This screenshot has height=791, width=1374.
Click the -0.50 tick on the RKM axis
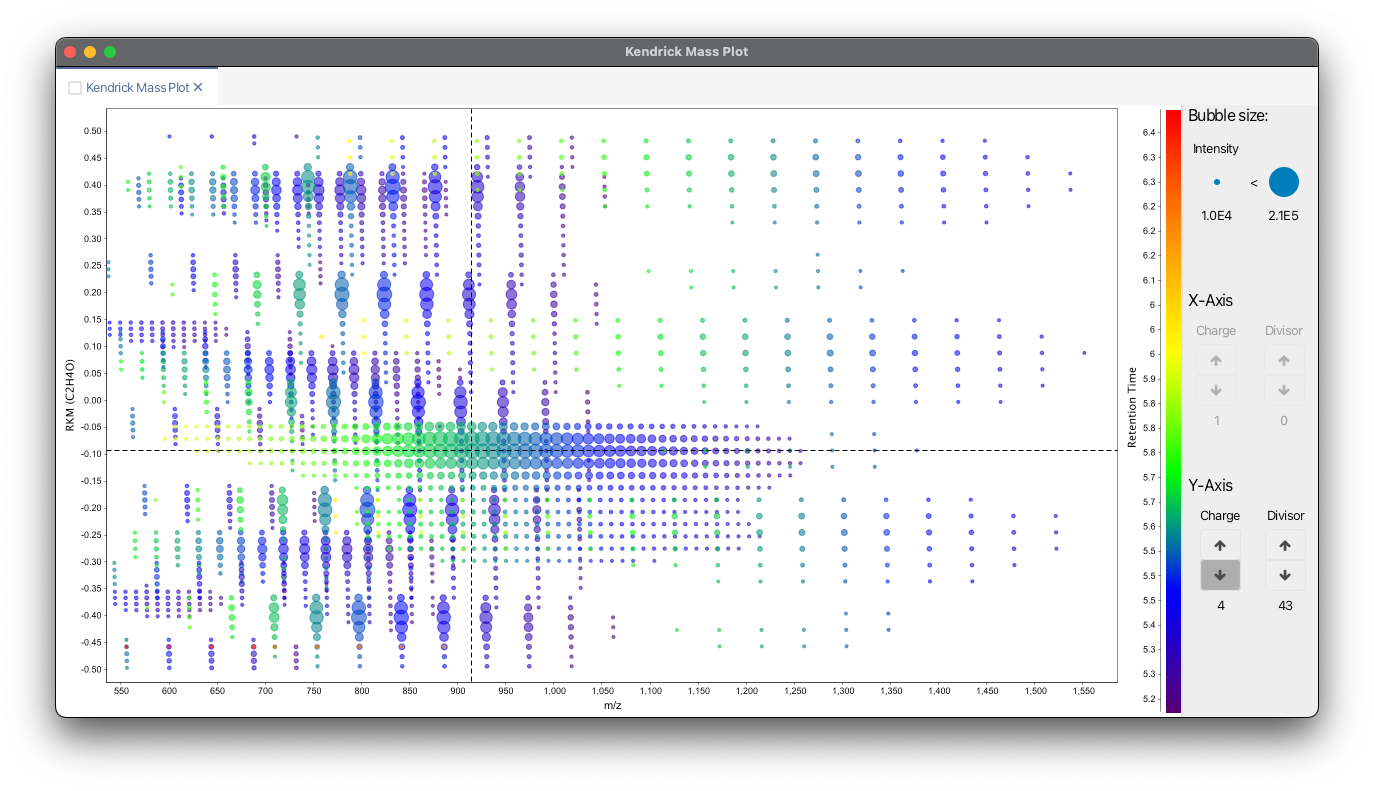[90, 669]
